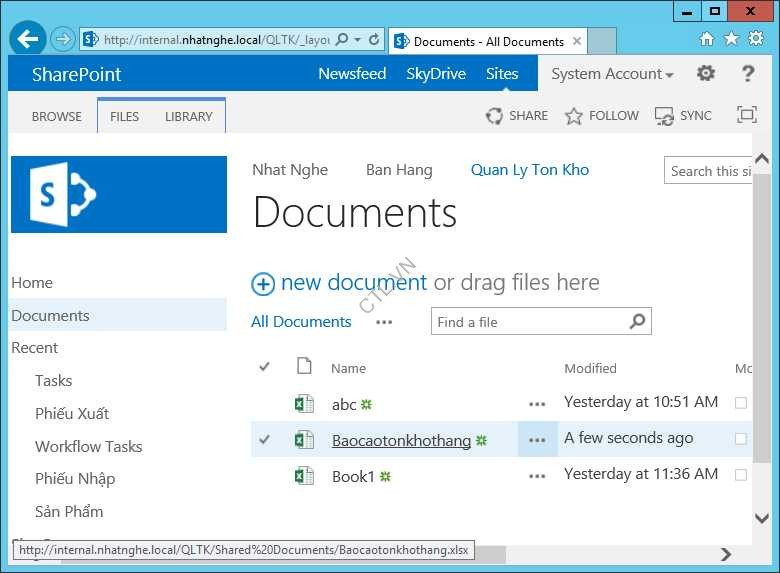Open ellipsis menu for Book1 file
Screen dimensions: 780x573
pos(537,477)
